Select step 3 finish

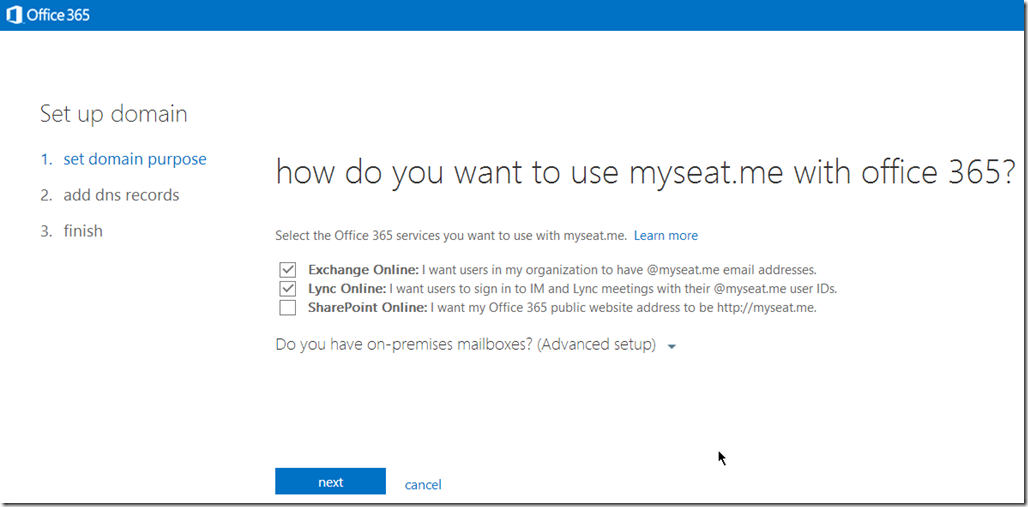[x=71, y=231]
